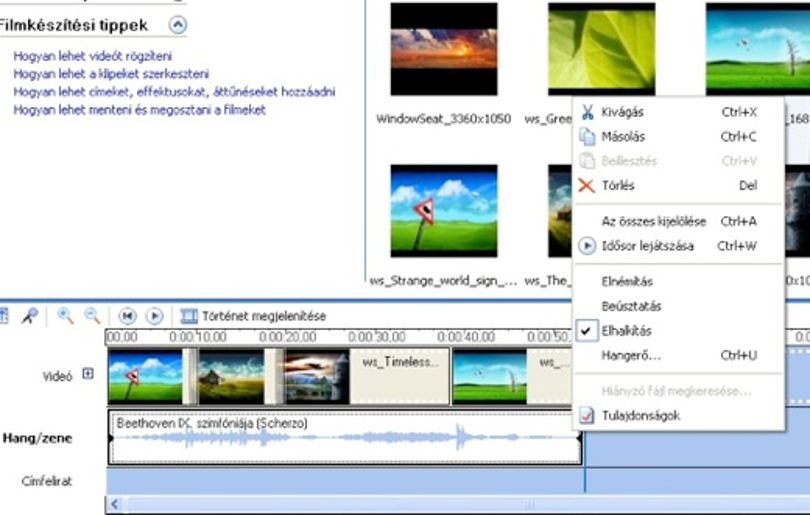The width and height of the screenshot is (810, 515).
Task: Collapse the Filmkészítési tippek section chevron
Action: point(178,25)
